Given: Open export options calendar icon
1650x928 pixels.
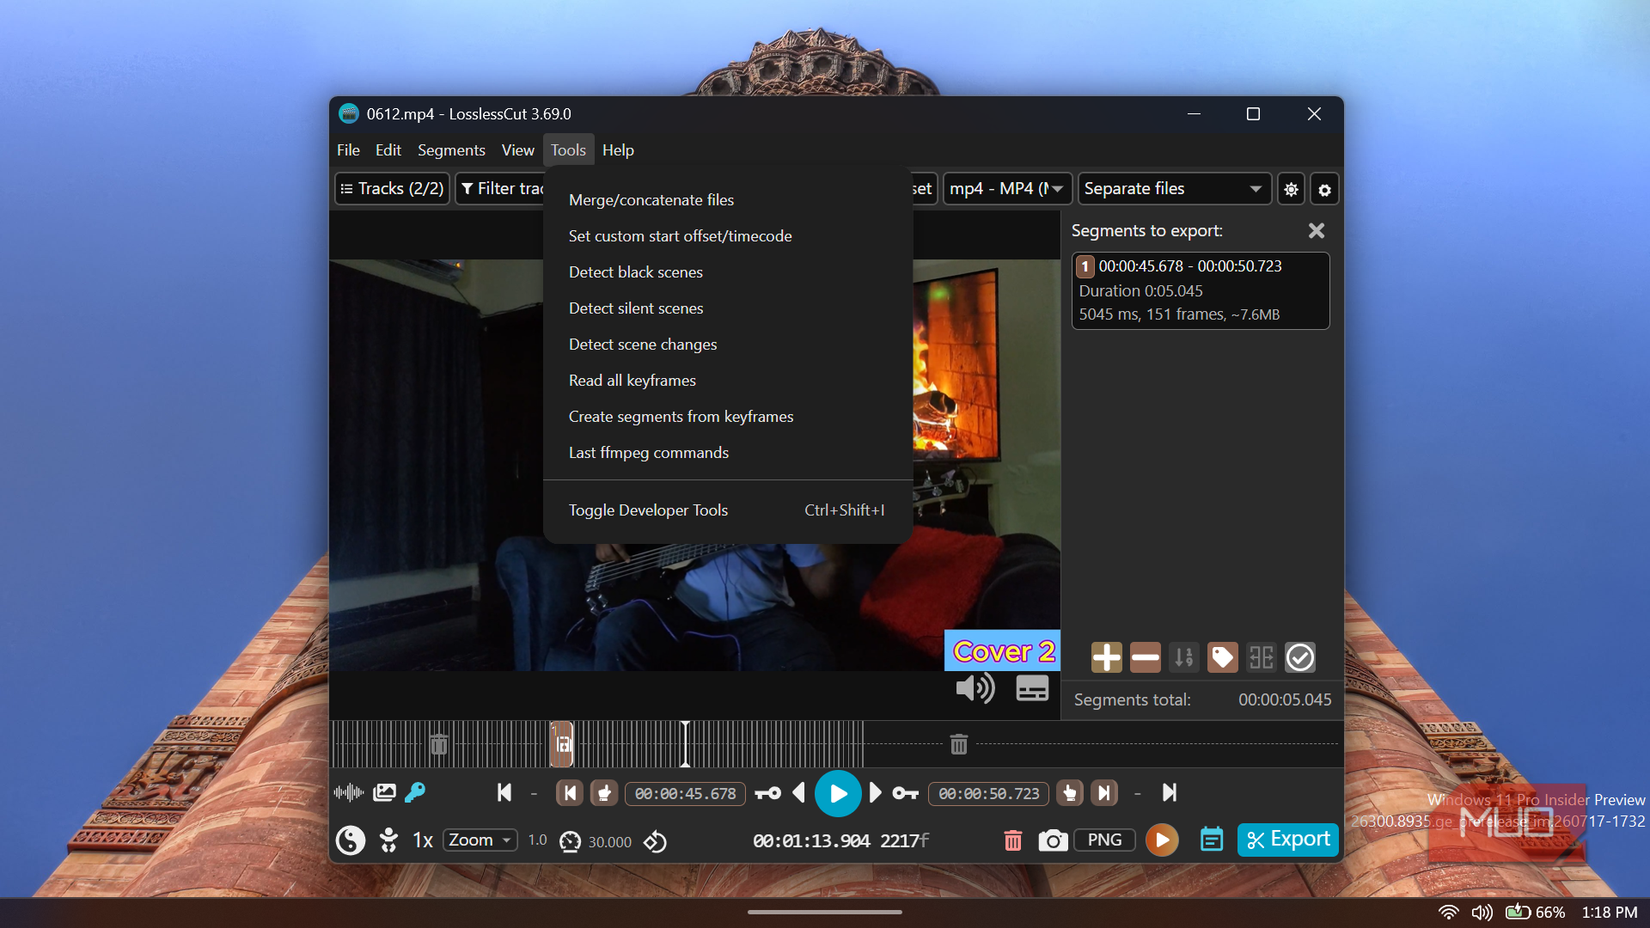Looking at the screenshot, I should [x=1211, y=840].
